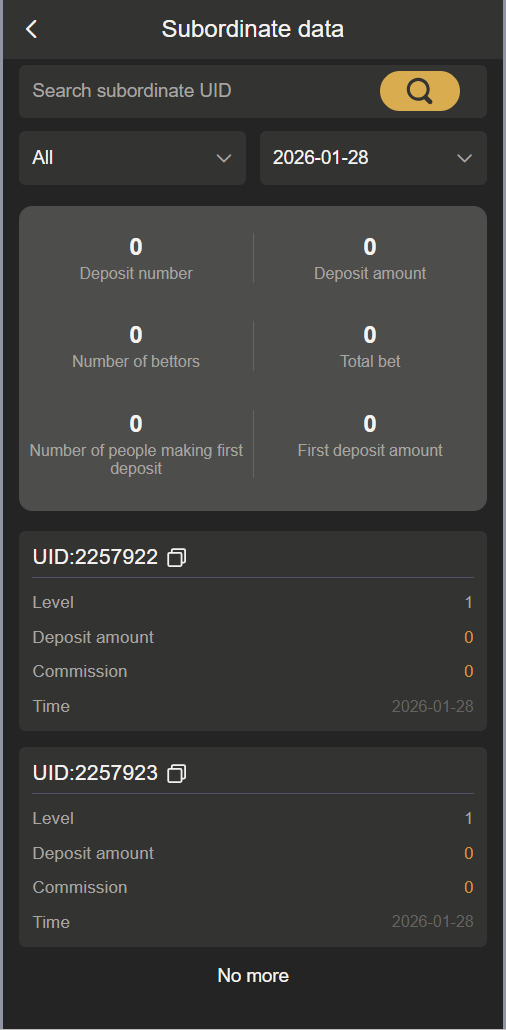Open the 2026-01-28 date dropdown
This screenshot has height=1030, width=506.
[x=373, y=158]
